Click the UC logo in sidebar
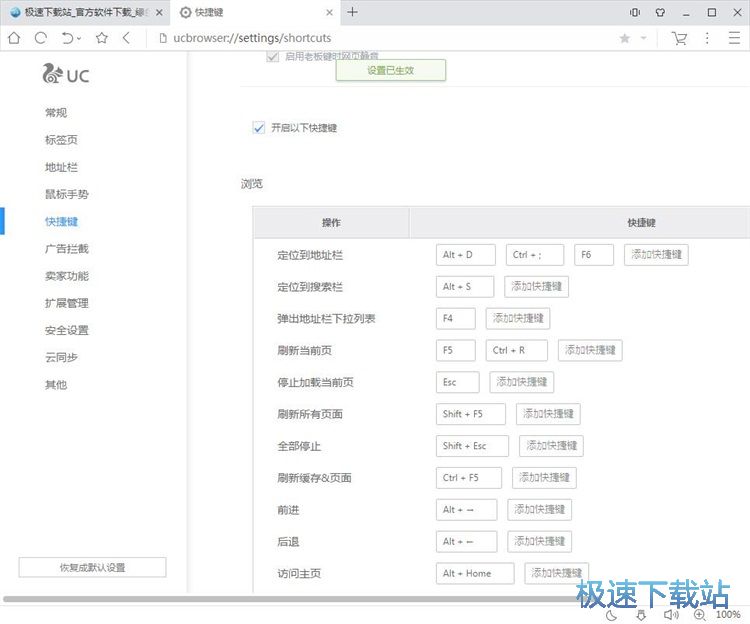750x624 pixels. tap(66, 74)
